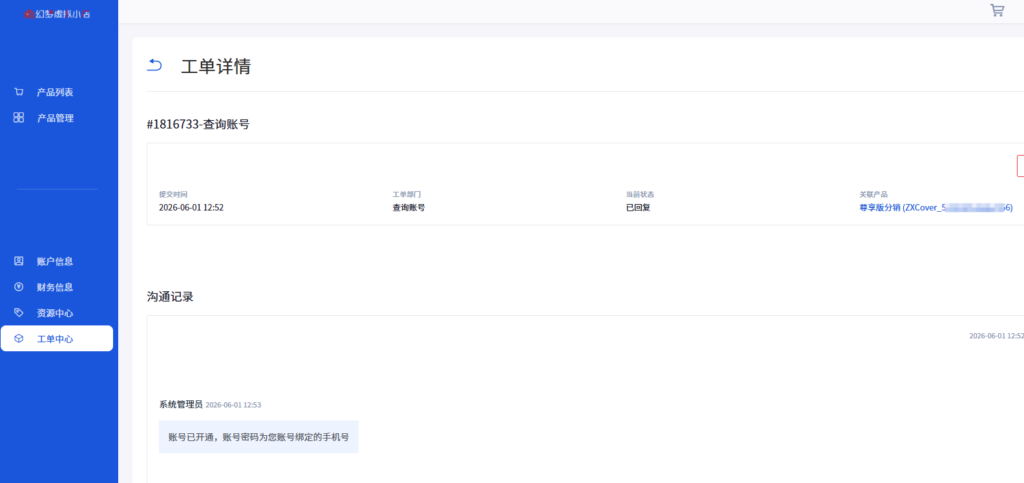Image resolution: width=1024 pixels, height=483 pixels.
Task: Open the 尊享版分销 related product link
Action: click(936, 208)
